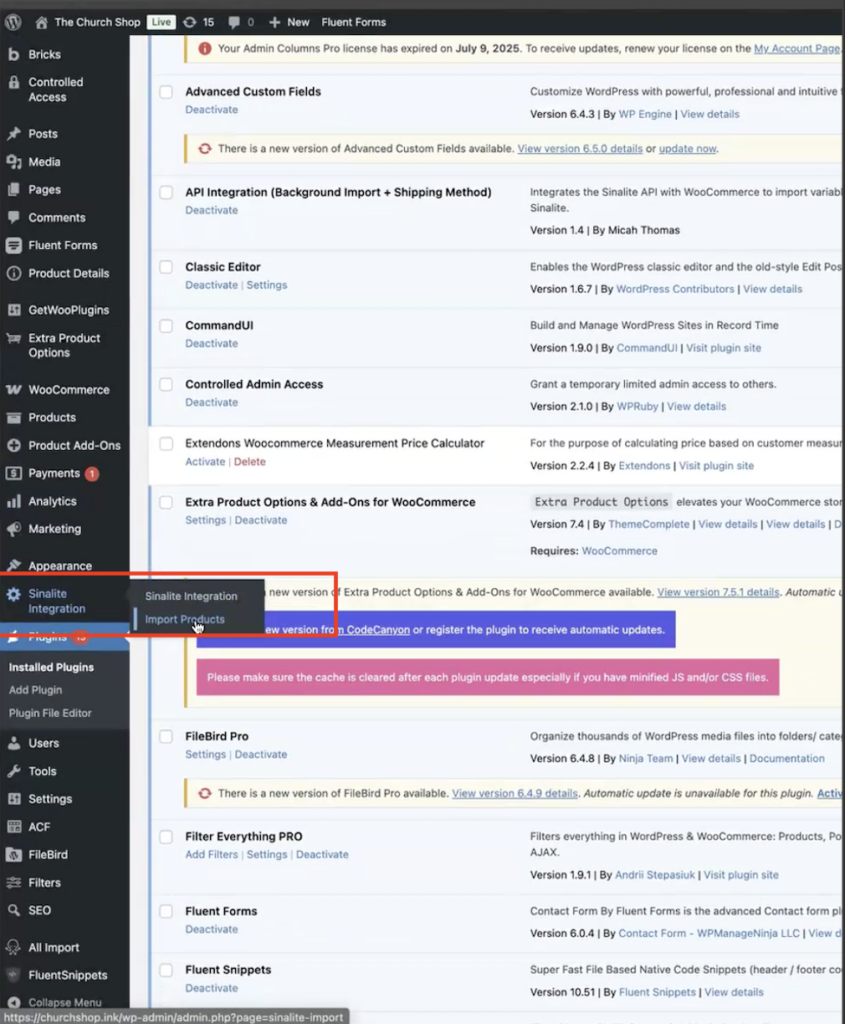Click the WooCommerce sidebar icon

[14, 390]
